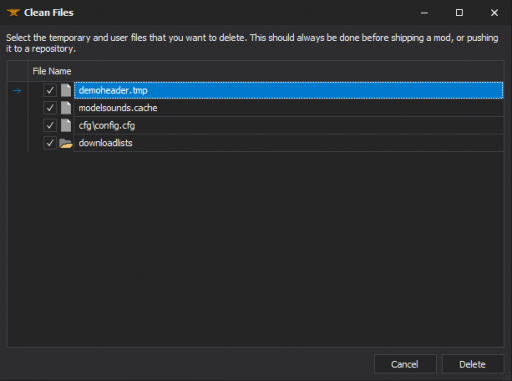This screenshot has height=381, width=512.
Task: Toggle the downloadlists folder checkbox
Action: click(50, 143)
